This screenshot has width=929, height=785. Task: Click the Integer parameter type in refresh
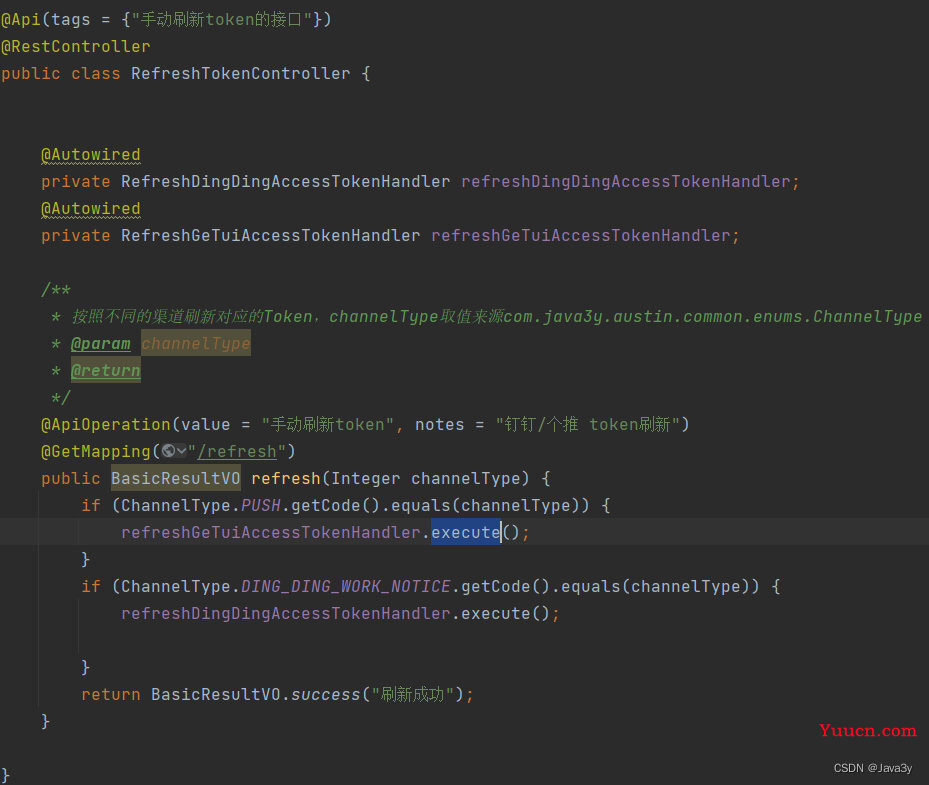click(366, 478)
